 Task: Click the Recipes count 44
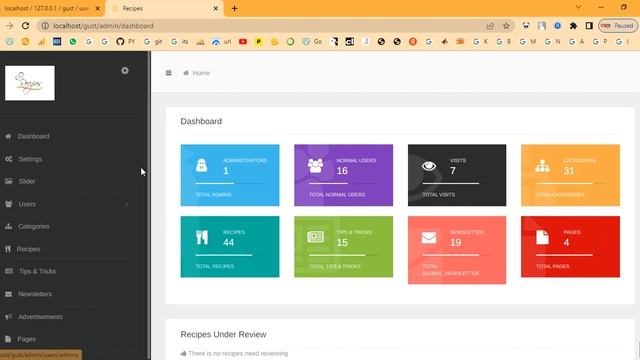click(x=229, y=242)
